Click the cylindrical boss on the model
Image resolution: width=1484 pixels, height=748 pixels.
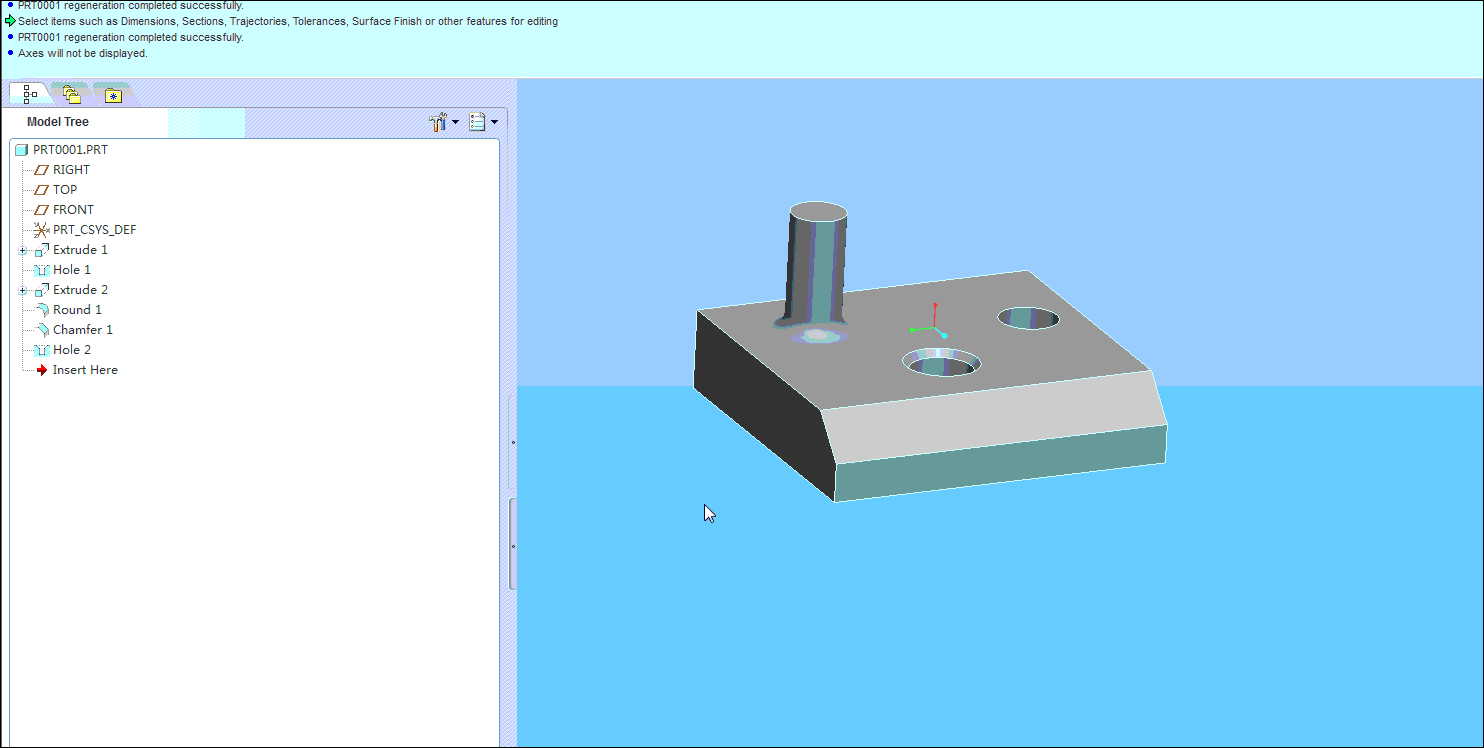point(818,265)
